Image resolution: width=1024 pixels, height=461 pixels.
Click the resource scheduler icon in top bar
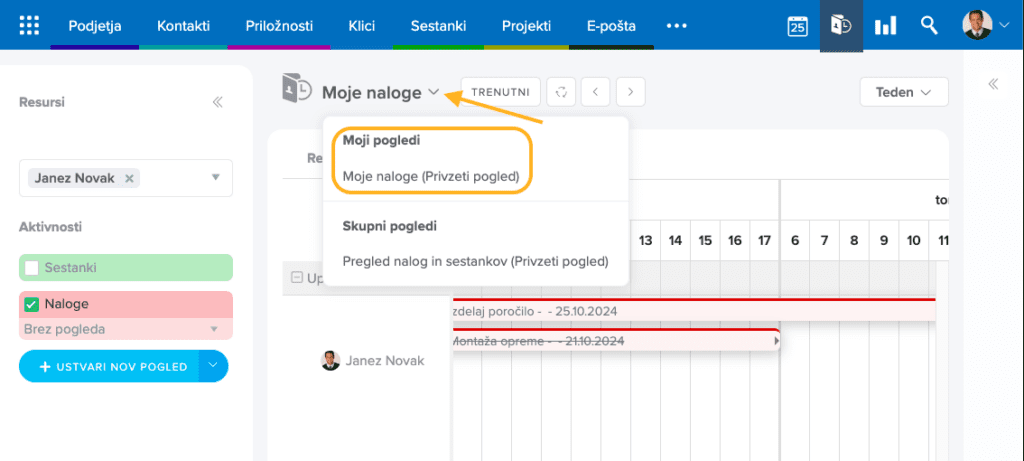click(x=841, y=26)
